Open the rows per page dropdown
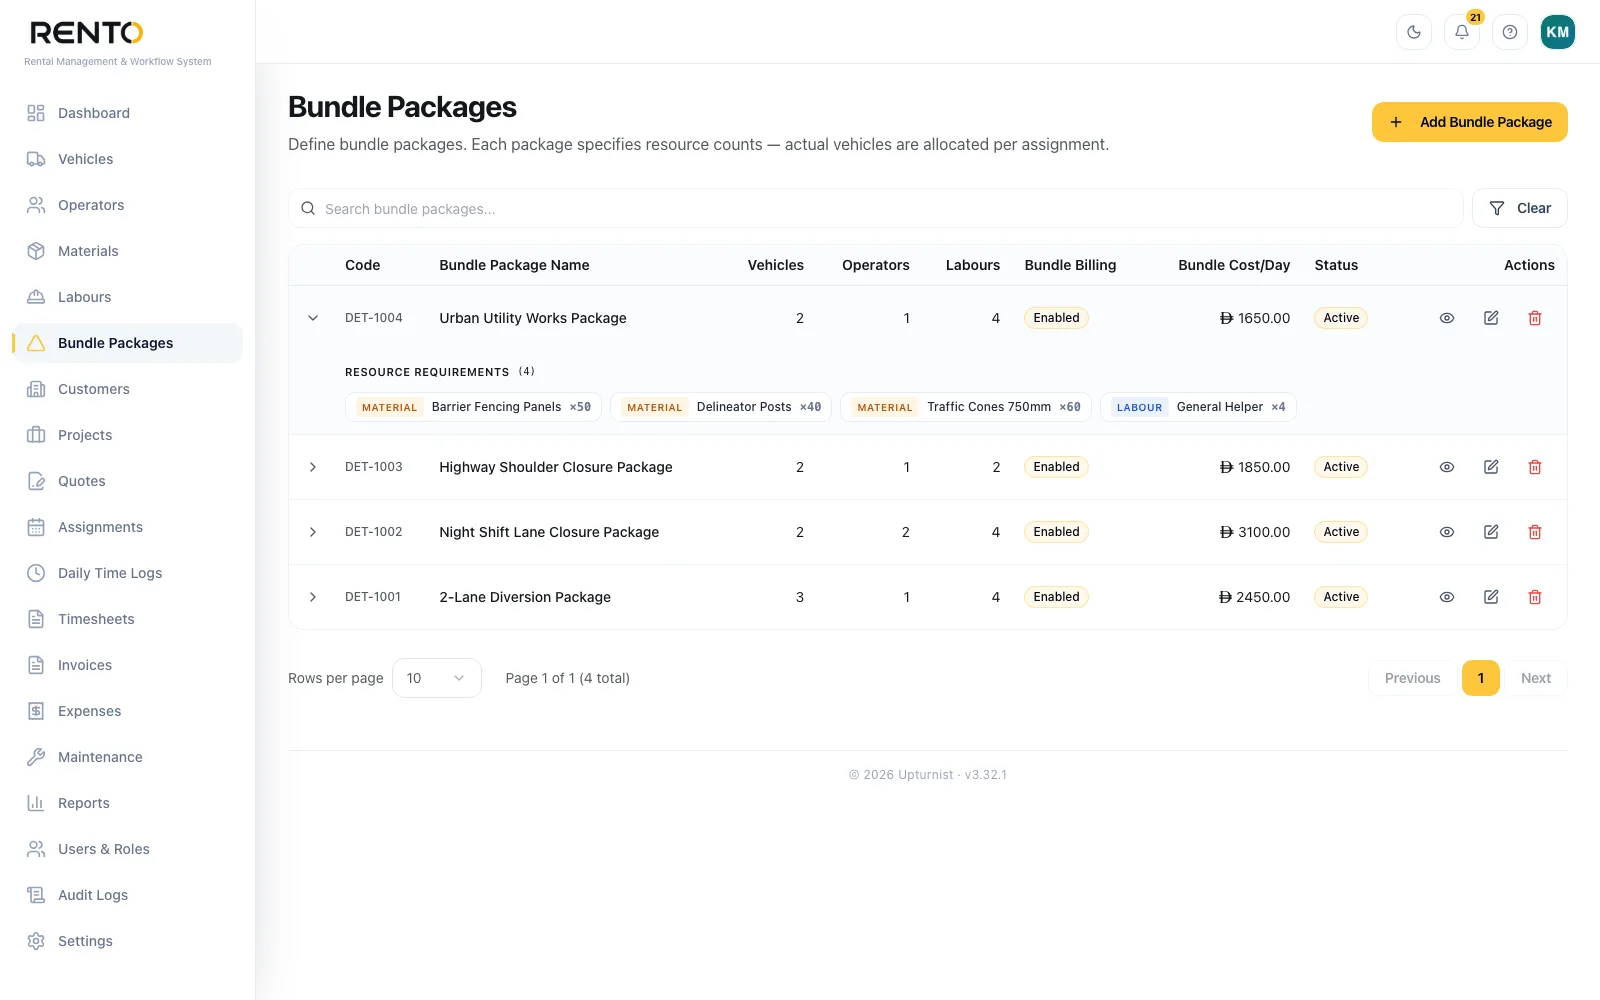Screen dimensions: 1600x1000 pyautogui.click(x=437, y=678)
